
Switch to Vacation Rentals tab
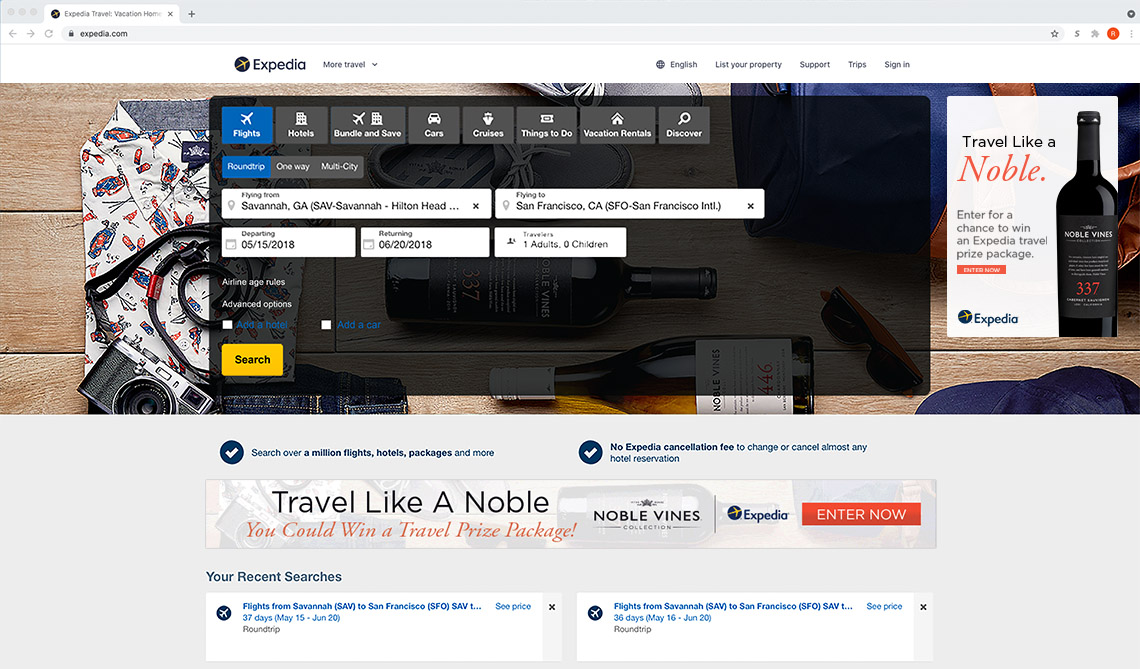point(617,124)
